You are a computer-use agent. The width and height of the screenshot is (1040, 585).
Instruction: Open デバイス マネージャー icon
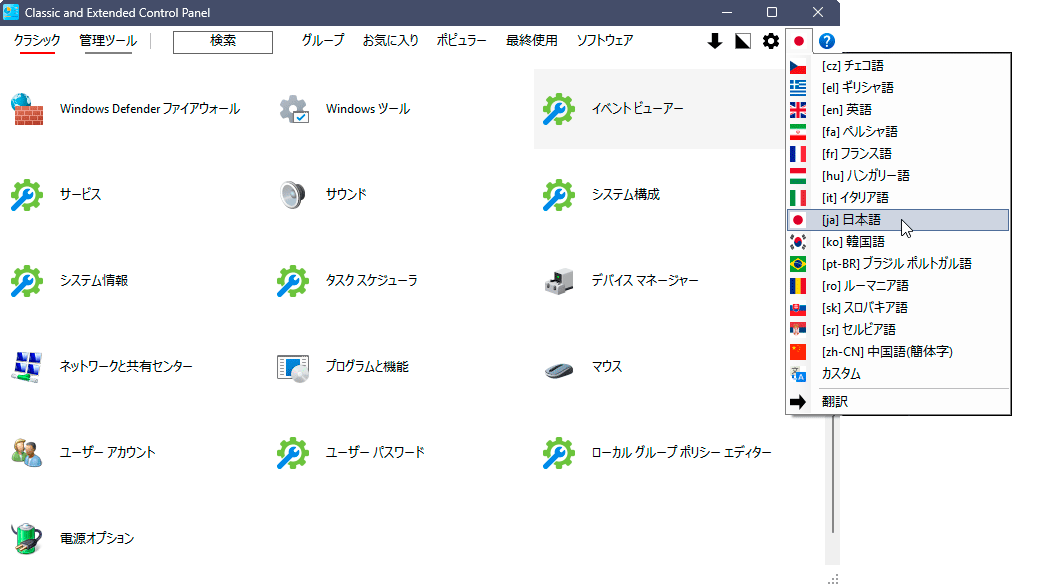coord(558,281)
